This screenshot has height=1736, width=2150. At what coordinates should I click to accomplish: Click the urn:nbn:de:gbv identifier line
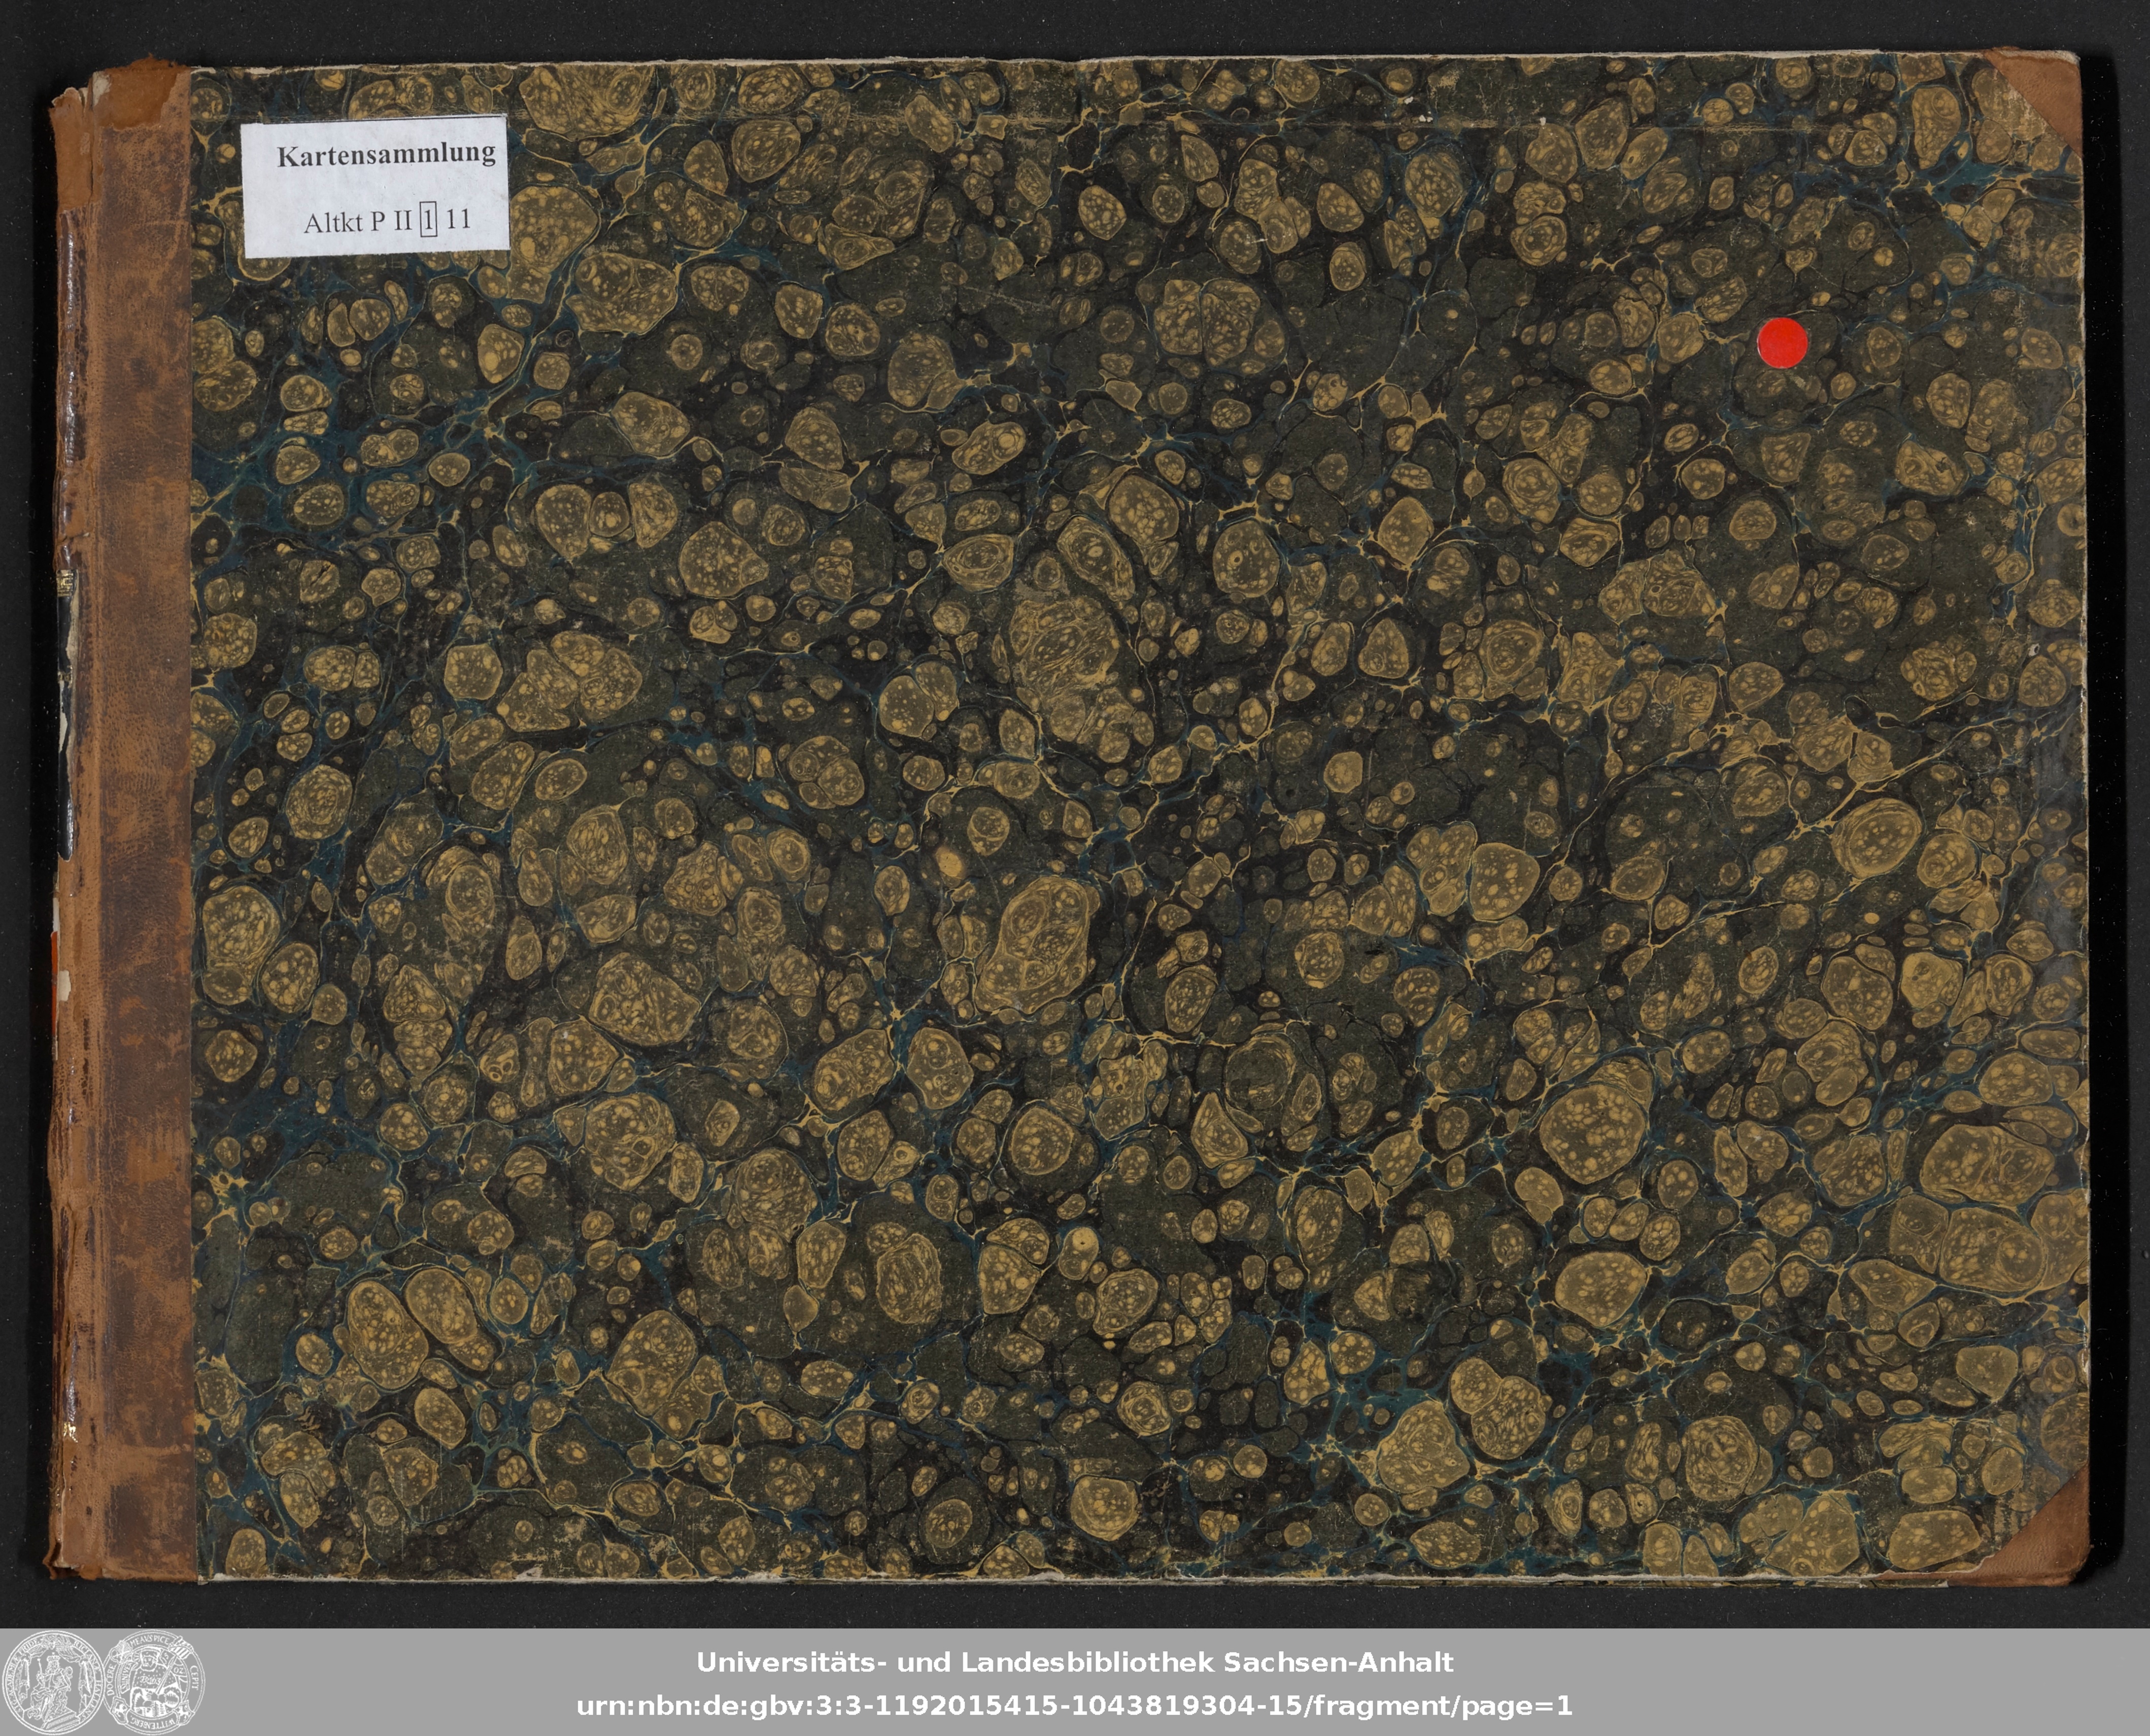pyautogui.click(x=1075, y=1706)
